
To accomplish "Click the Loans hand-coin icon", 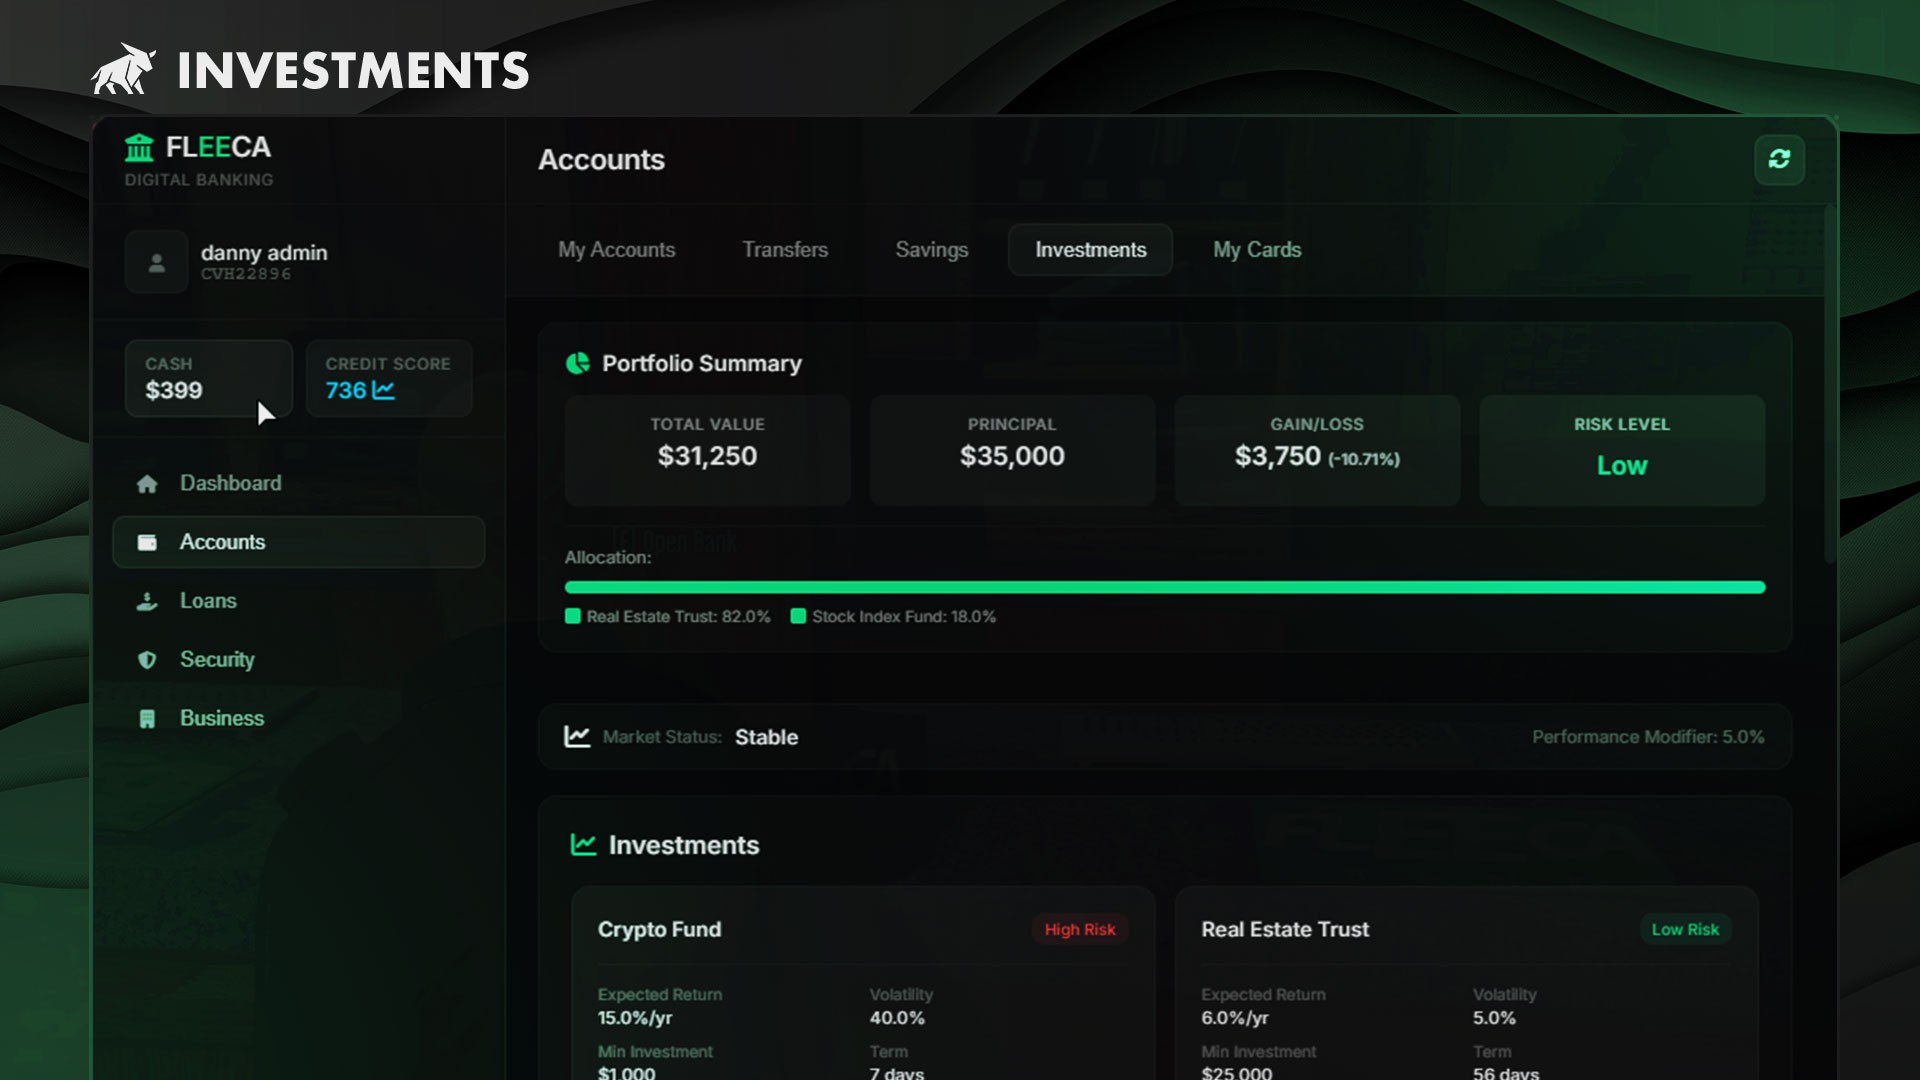I will click(147, 601).
